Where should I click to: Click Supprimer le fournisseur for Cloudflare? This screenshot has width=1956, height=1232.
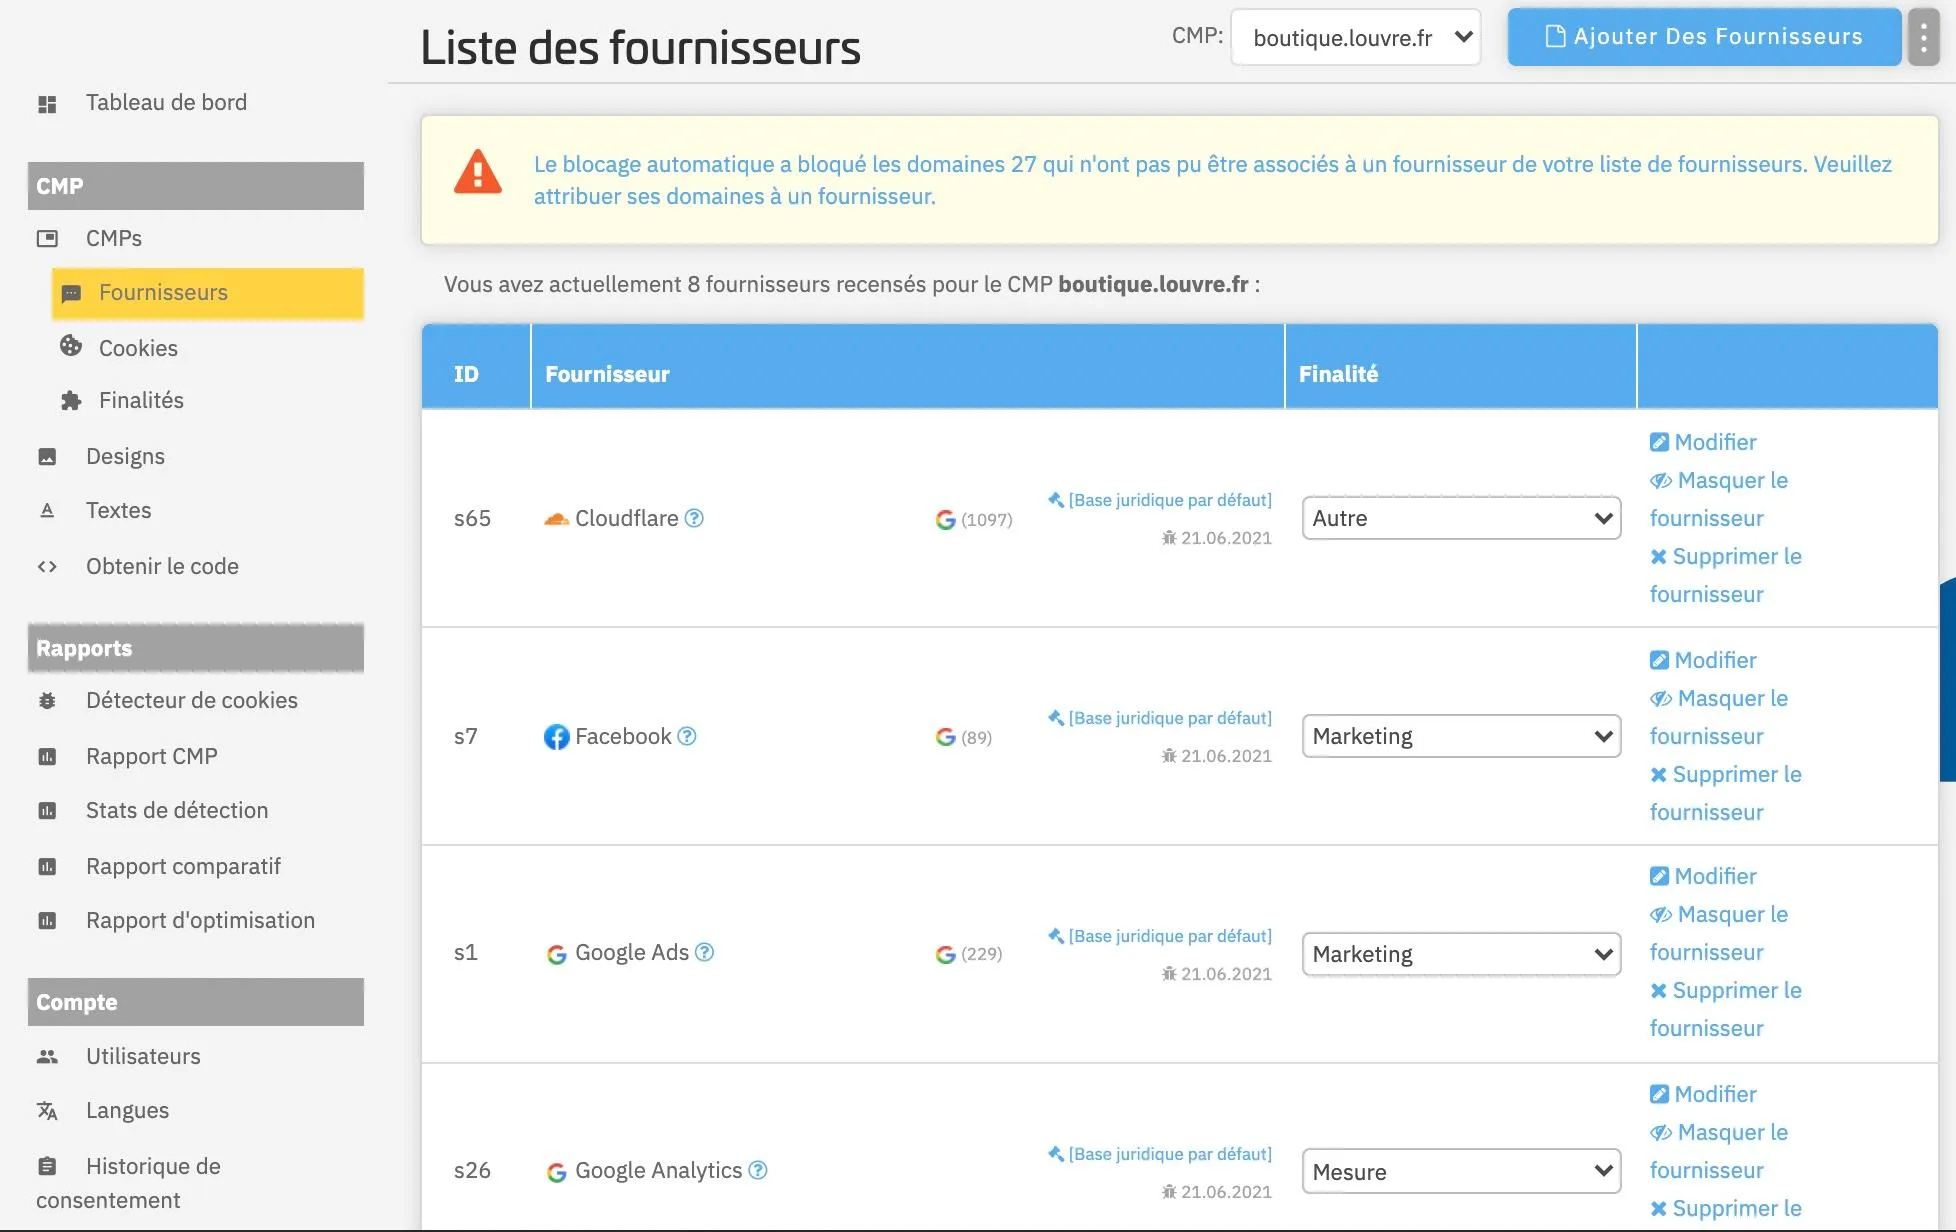click(1726, 575)
